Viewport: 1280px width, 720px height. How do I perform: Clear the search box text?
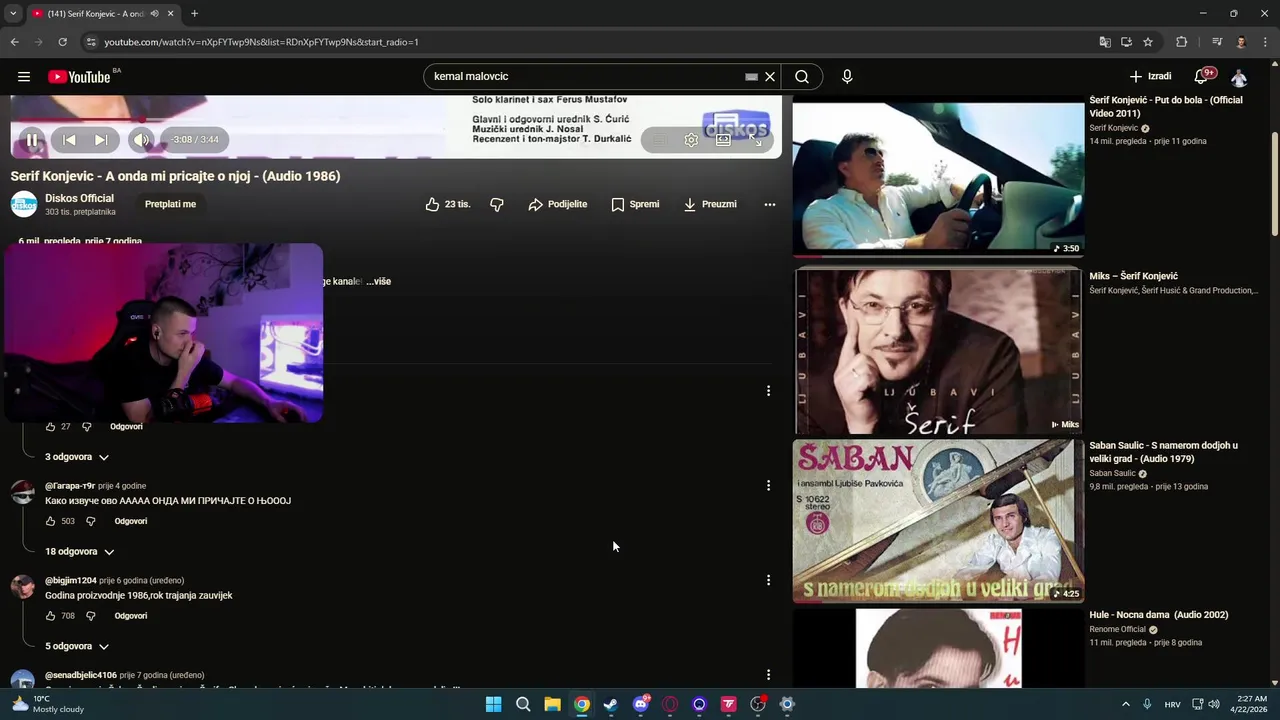[x=770, y=77]
